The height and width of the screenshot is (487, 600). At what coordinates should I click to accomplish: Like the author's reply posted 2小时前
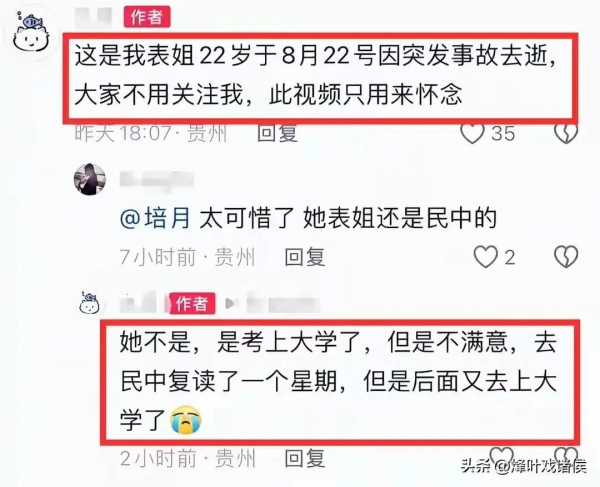click(502, 455)
